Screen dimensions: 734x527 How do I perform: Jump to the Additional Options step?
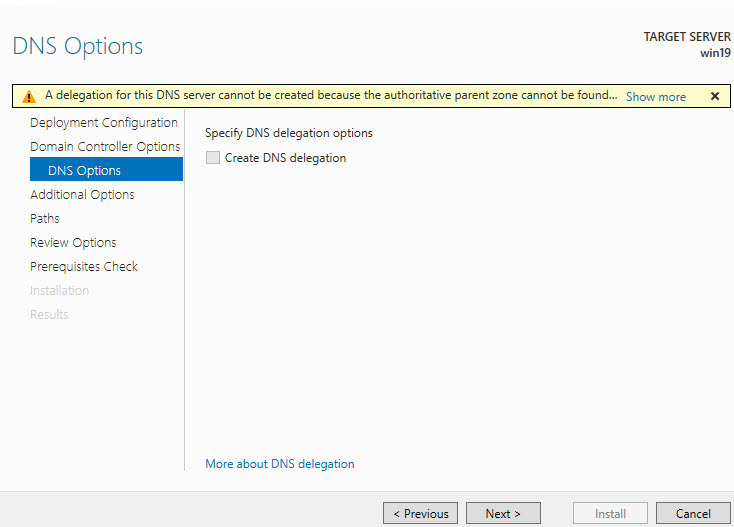coord(82,195)
